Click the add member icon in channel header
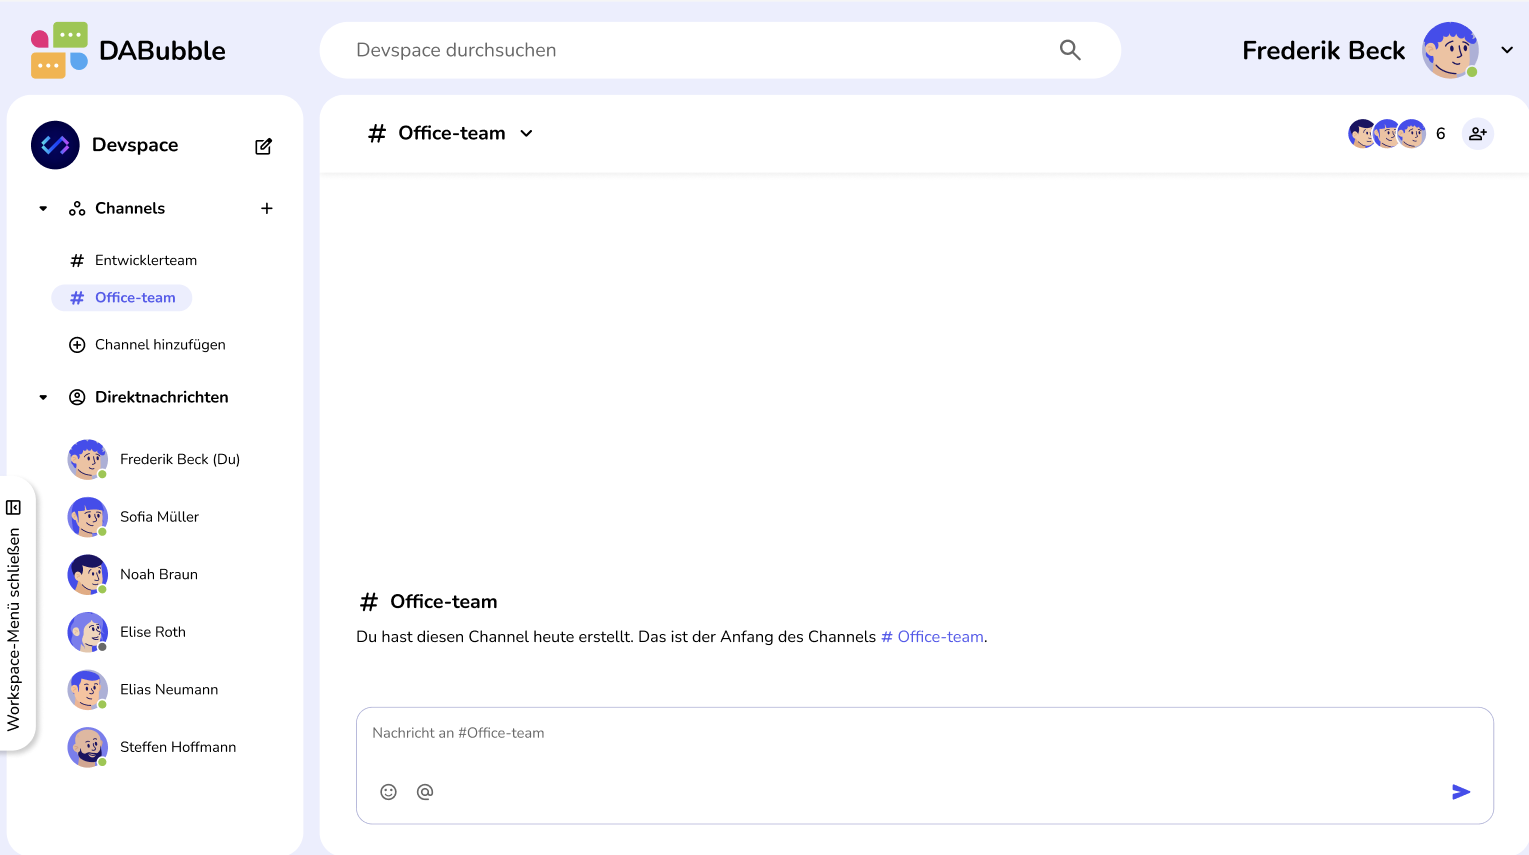Viewport: 1529px width, 855px height. pos(1477,134)
